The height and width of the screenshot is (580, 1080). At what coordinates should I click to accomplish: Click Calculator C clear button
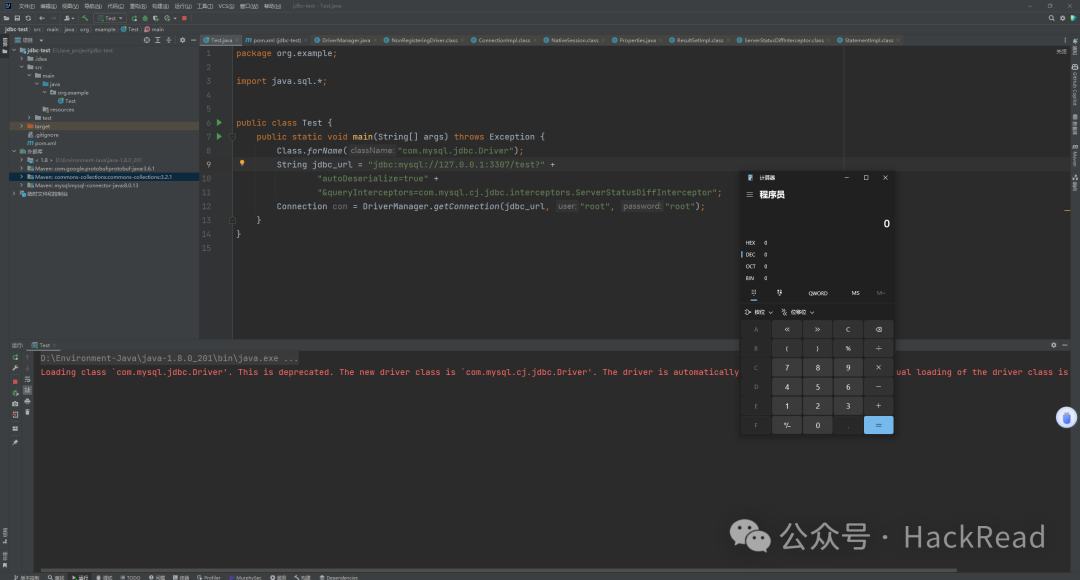pos(848,329)
